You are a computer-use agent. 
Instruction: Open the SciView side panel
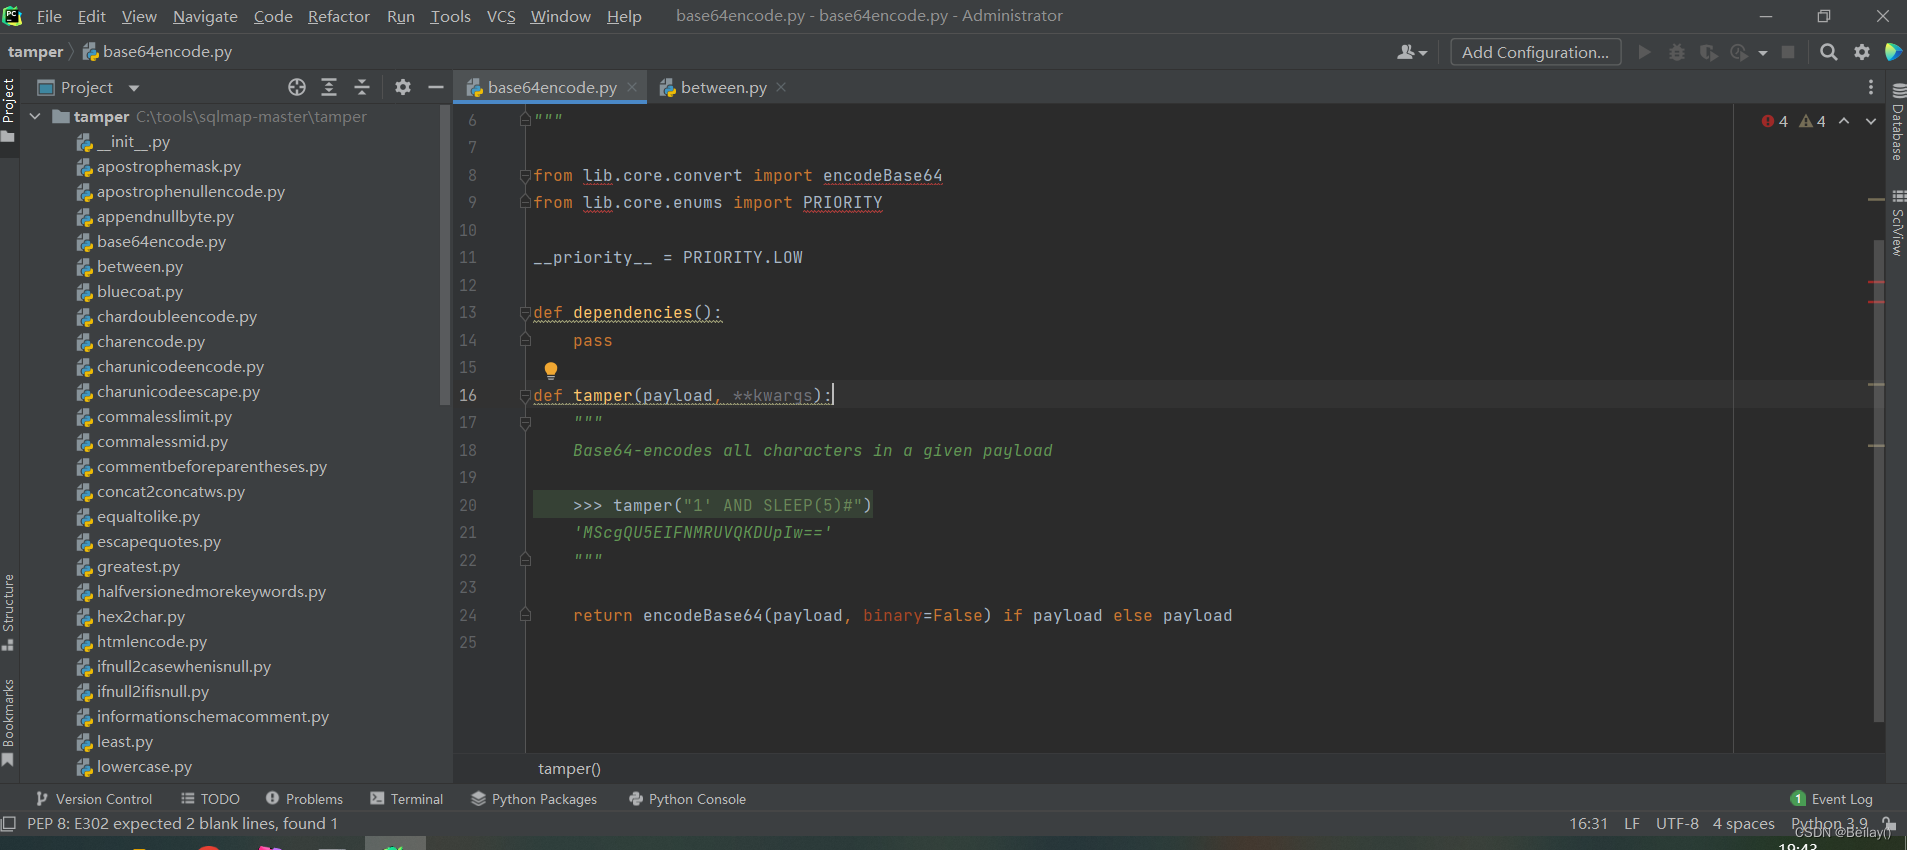1897,222
